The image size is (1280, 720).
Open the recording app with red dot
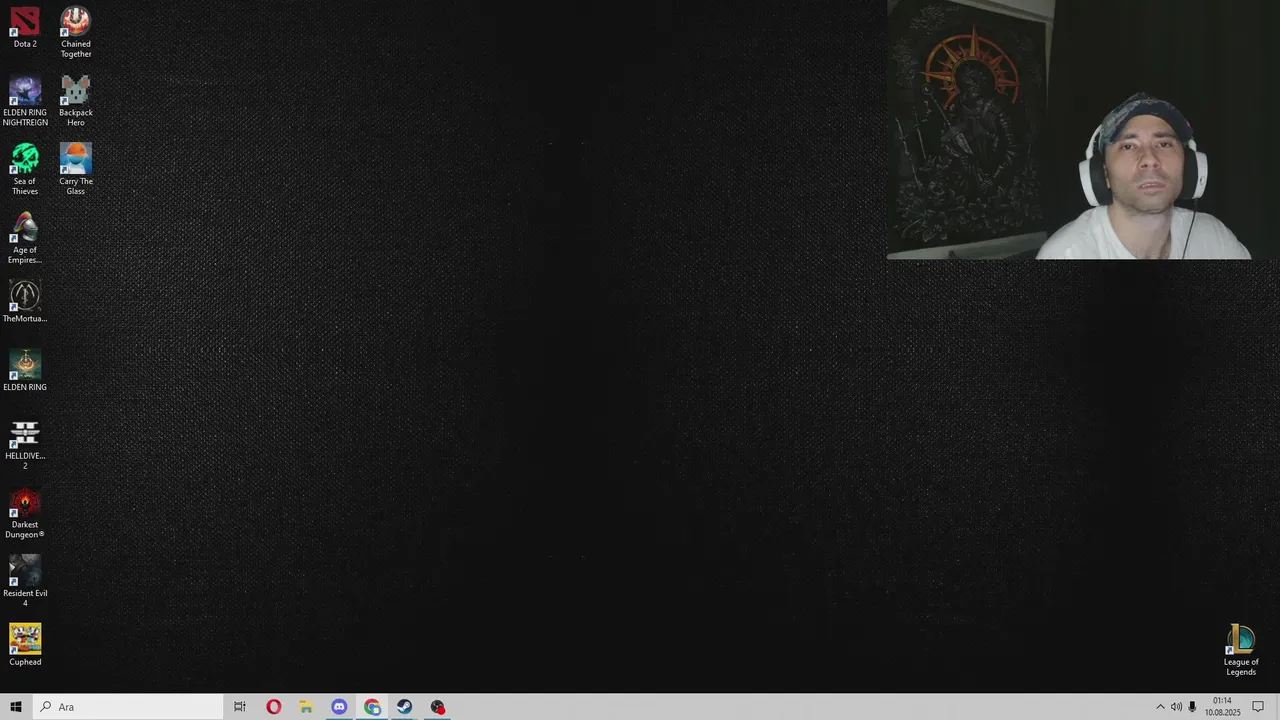[438, 707]
